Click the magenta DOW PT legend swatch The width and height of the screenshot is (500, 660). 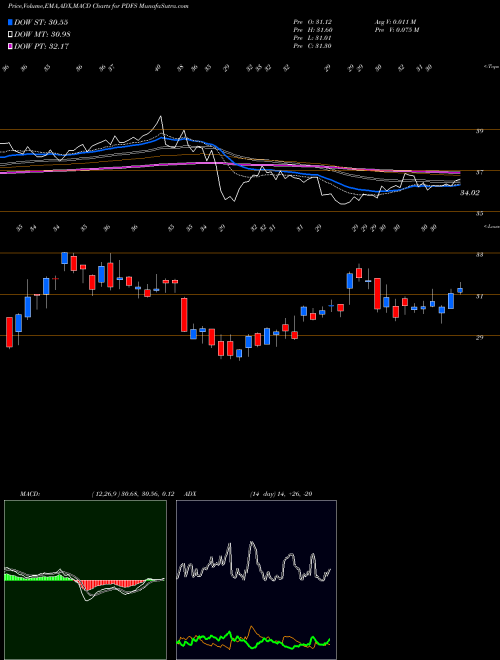point(10,46)
